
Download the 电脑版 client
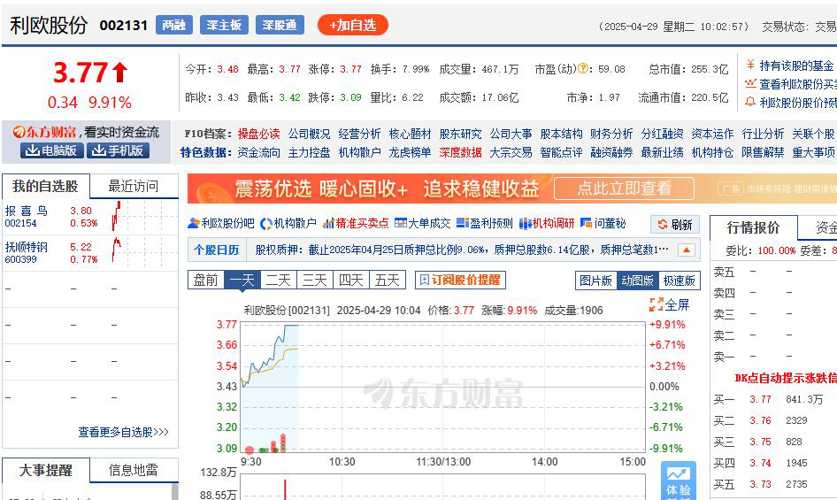point(51,151)
